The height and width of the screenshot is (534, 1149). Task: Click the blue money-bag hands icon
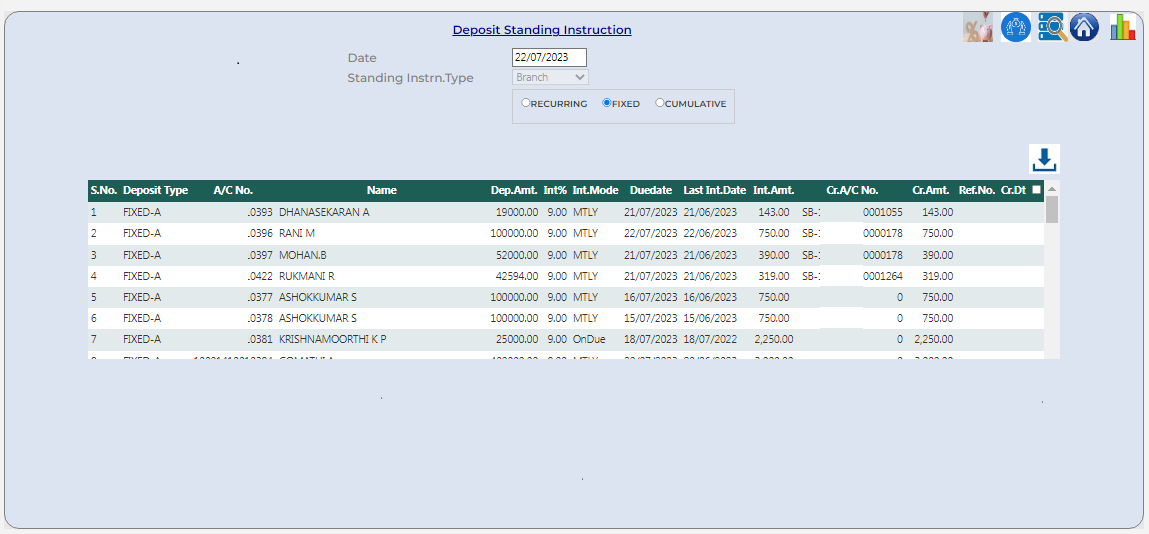1016,27
